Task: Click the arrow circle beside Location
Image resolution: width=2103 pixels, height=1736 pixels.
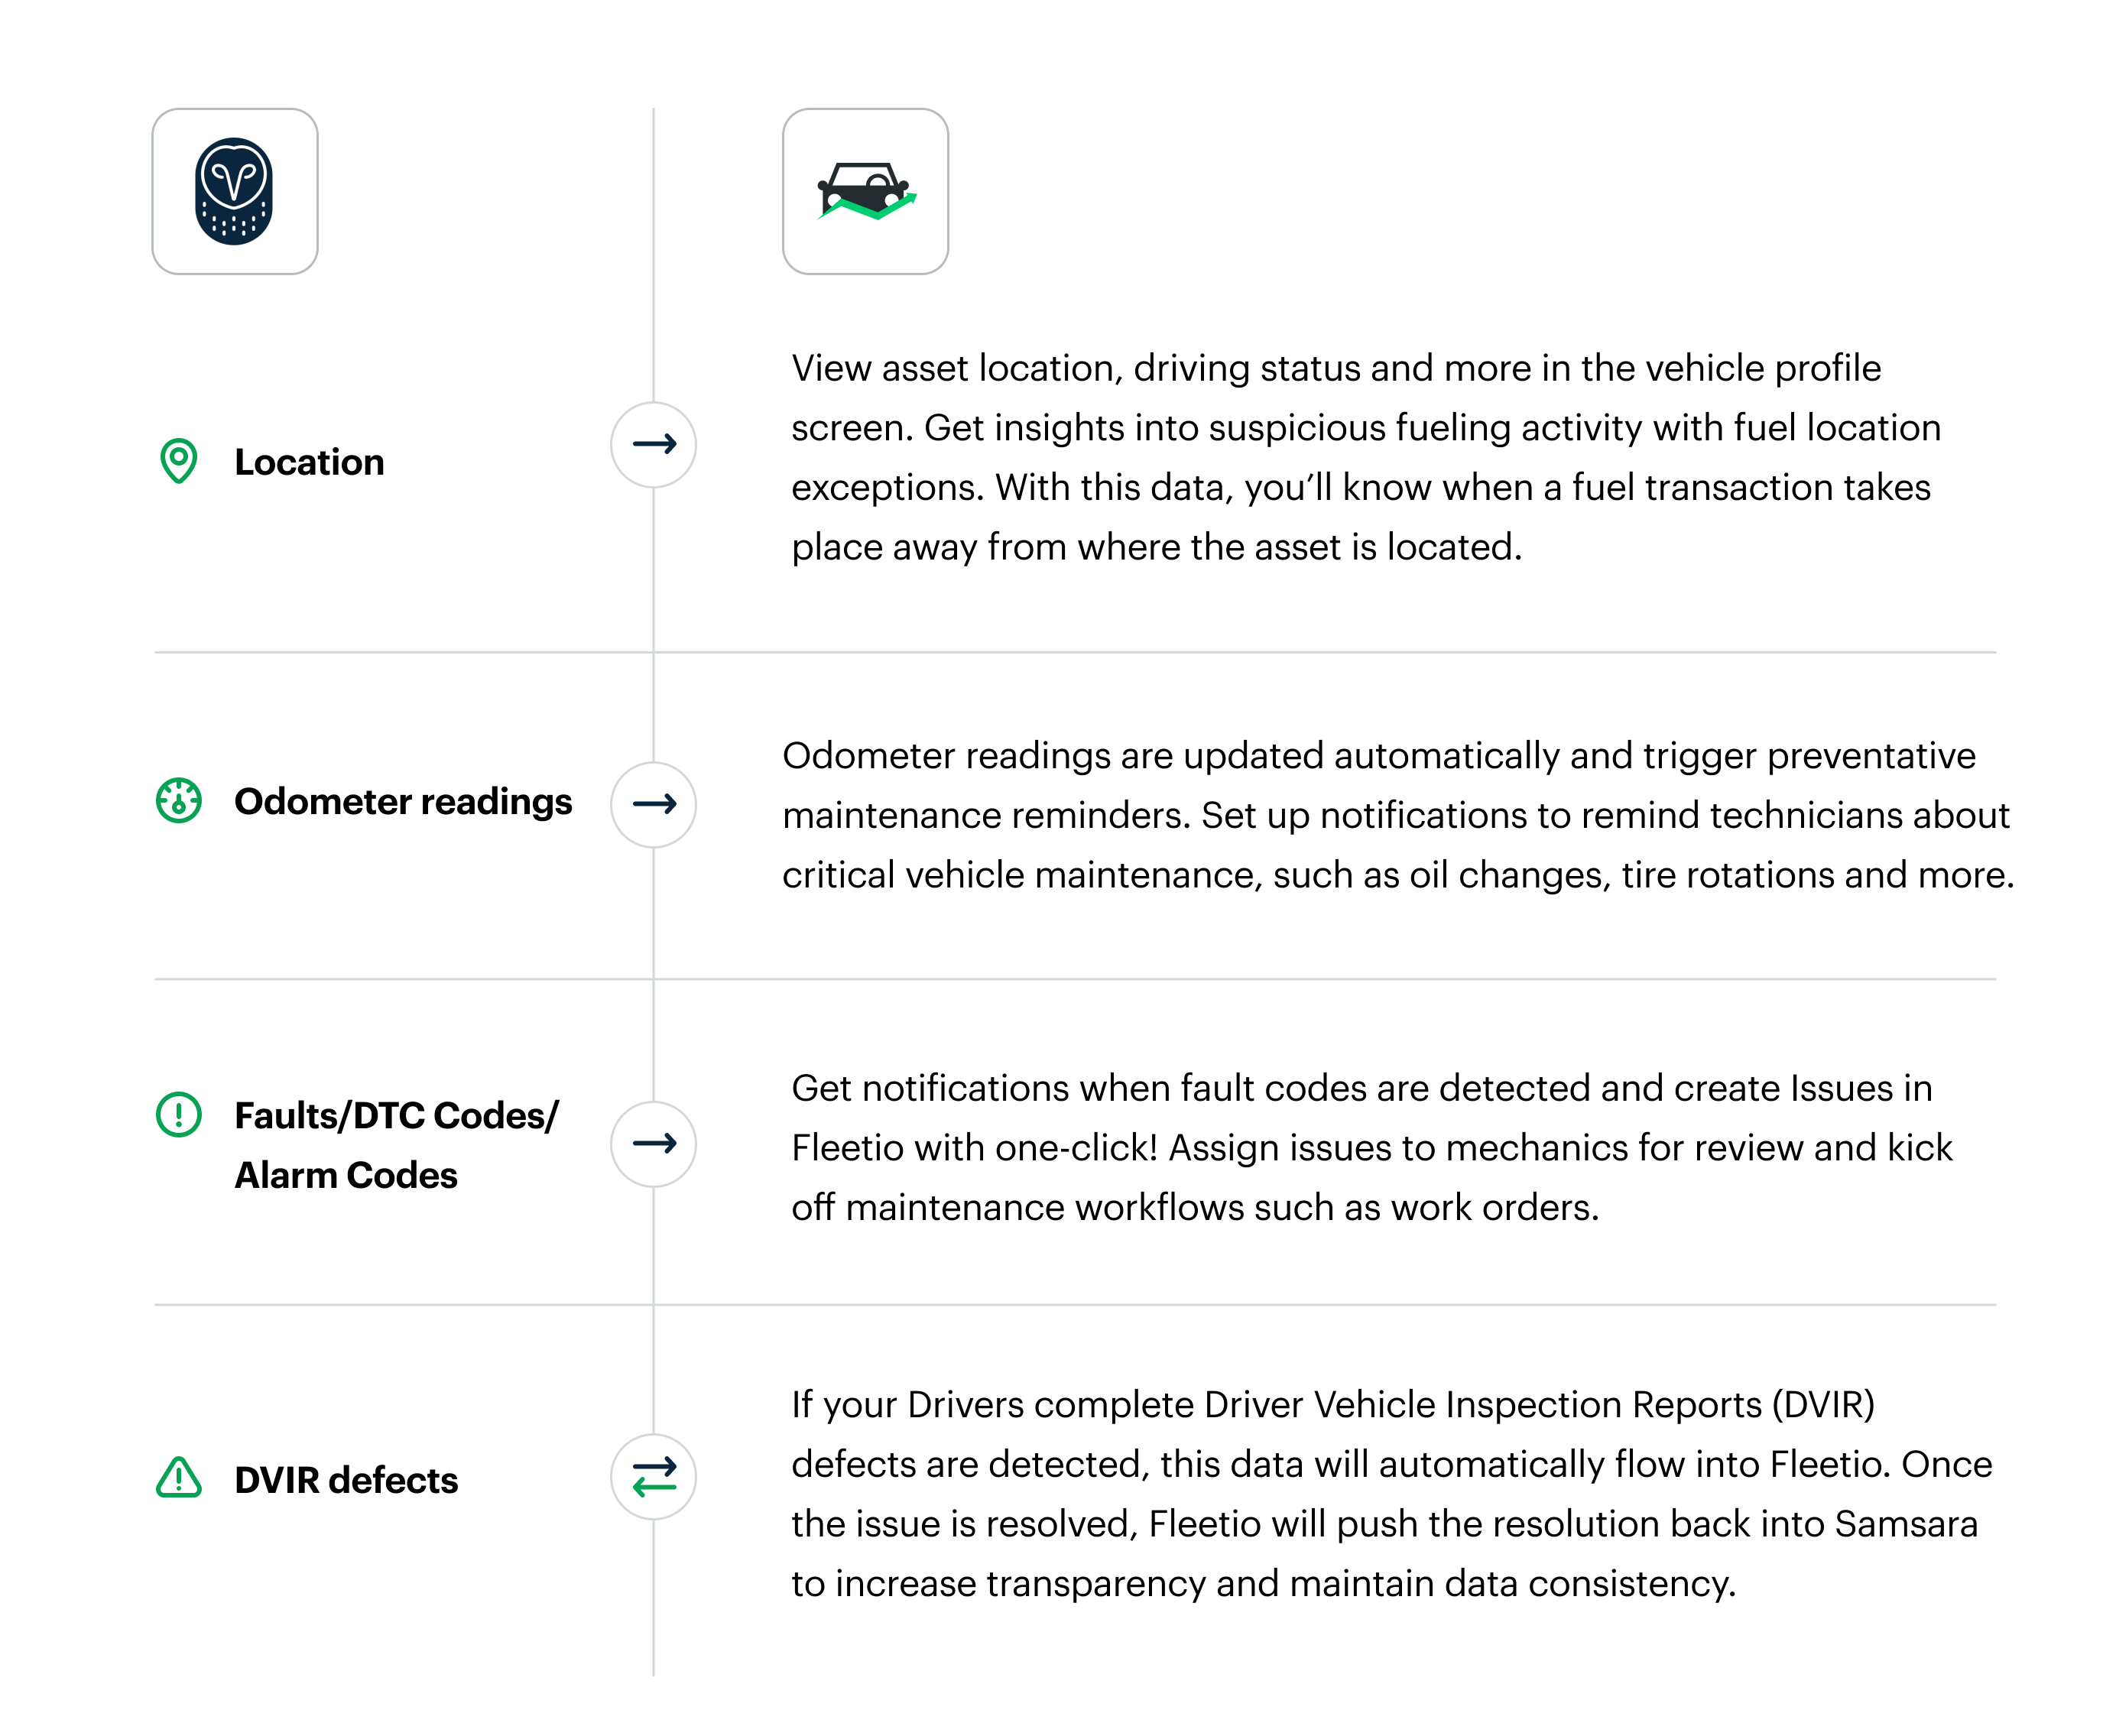Action: pyautogui.click(x=654, y=444)
